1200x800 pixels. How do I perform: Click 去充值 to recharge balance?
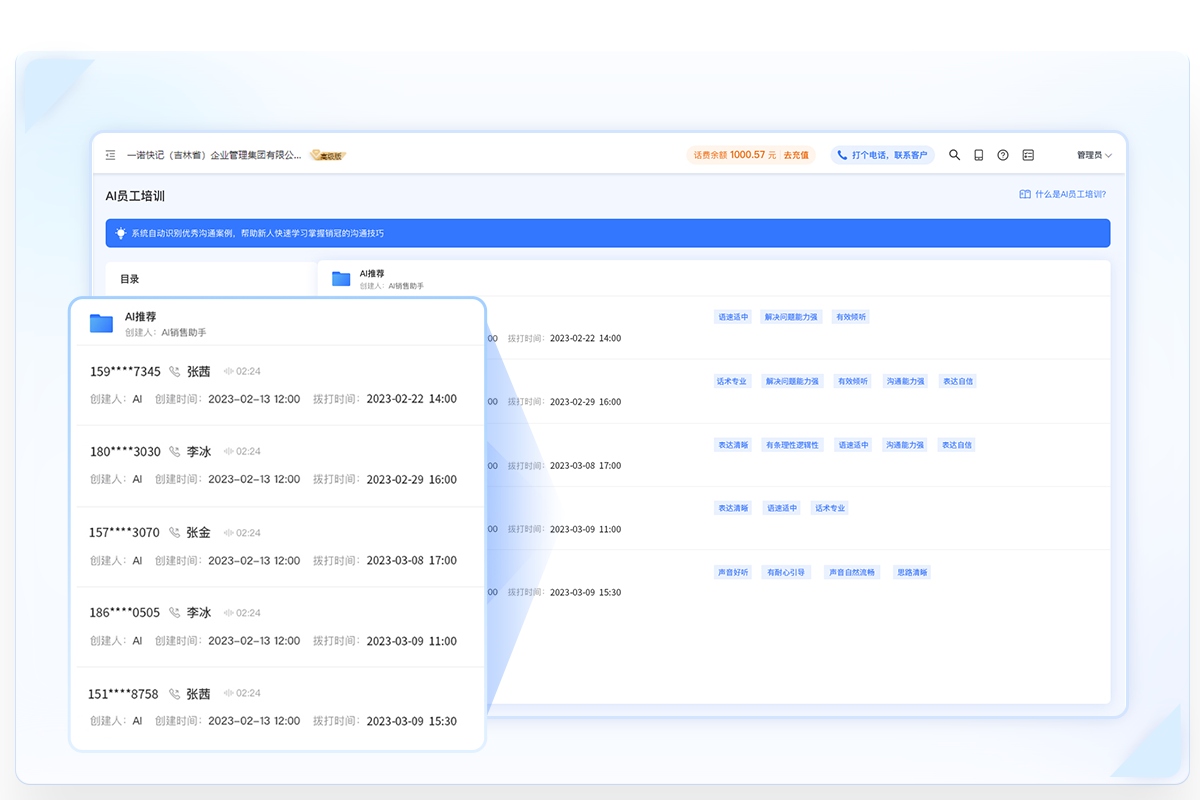[x=796, y=155]
